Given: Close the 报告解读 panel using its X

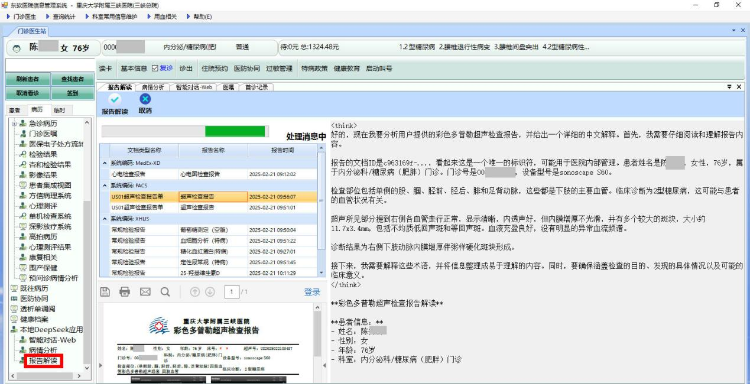Looking at the screenshot, I should pyautogui.click(x=739, y=87).
